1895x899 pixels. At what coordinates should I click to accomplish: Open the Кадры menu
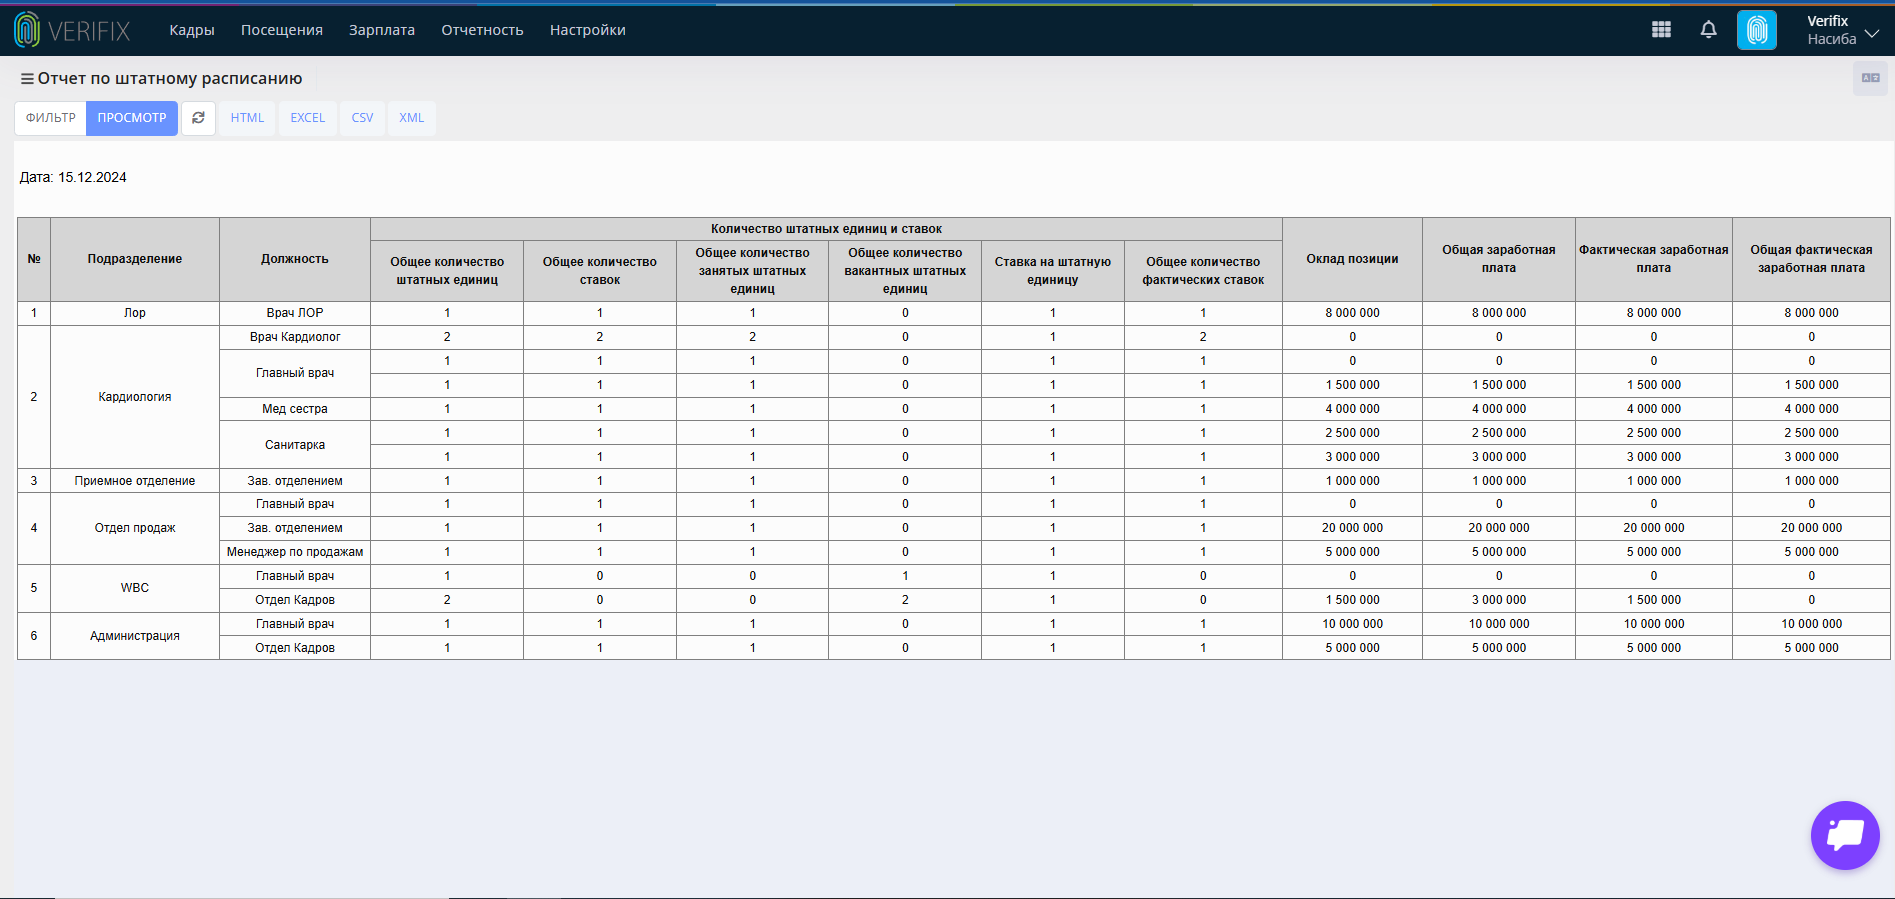point(192,30)
